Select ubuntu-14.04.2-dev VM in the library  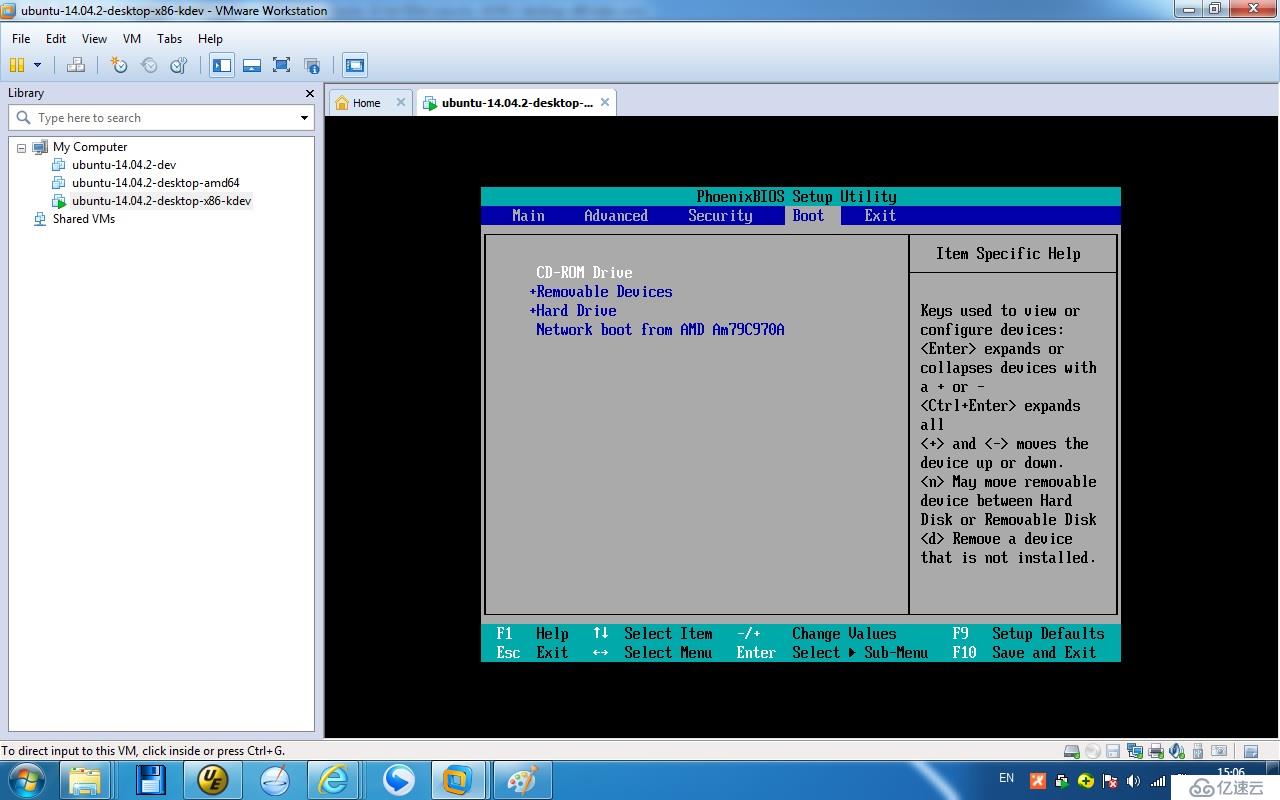point(124,165)
